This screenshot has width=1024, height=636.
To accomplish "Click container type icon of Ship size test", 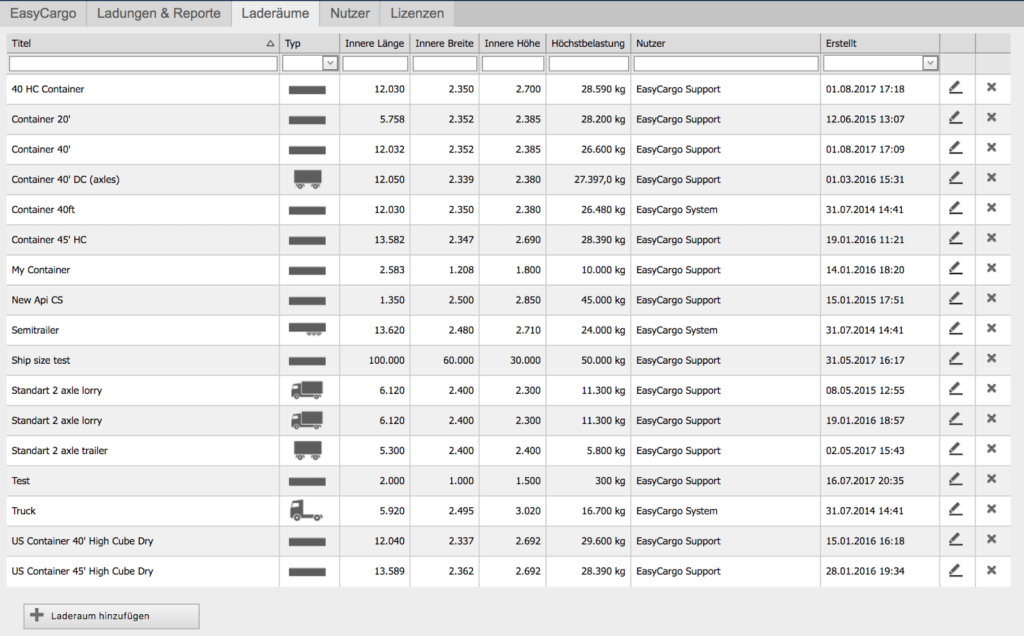I will (x=307, y=361).
